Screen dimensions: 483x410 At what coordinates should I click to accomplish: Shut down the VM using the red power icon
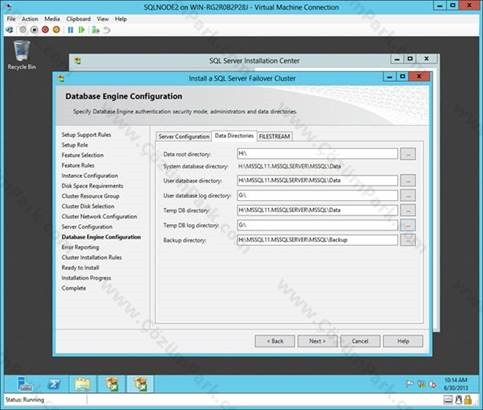tap(45, 30)
